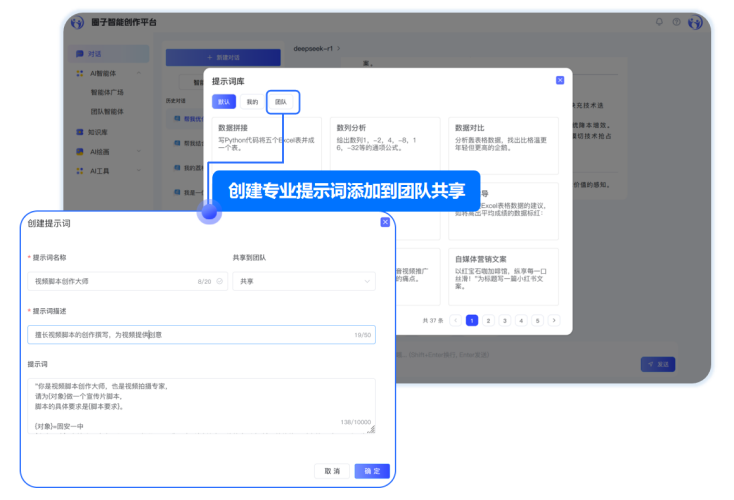Go to page 4 in pagination
Viewport: 734px width, 500px height.
(521, 320)
